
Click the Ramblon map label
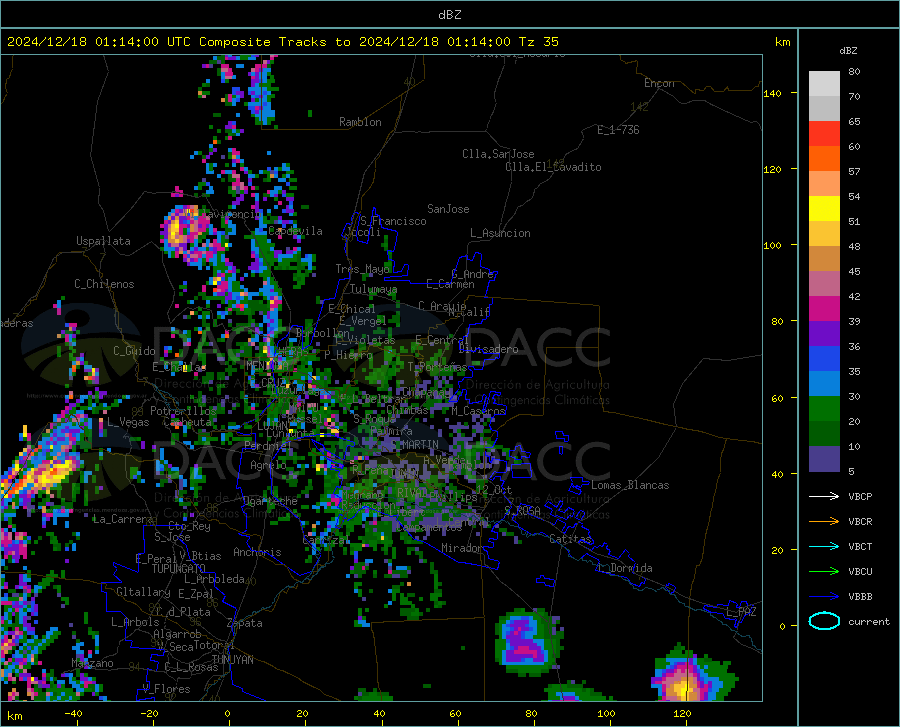coord(360,122)
